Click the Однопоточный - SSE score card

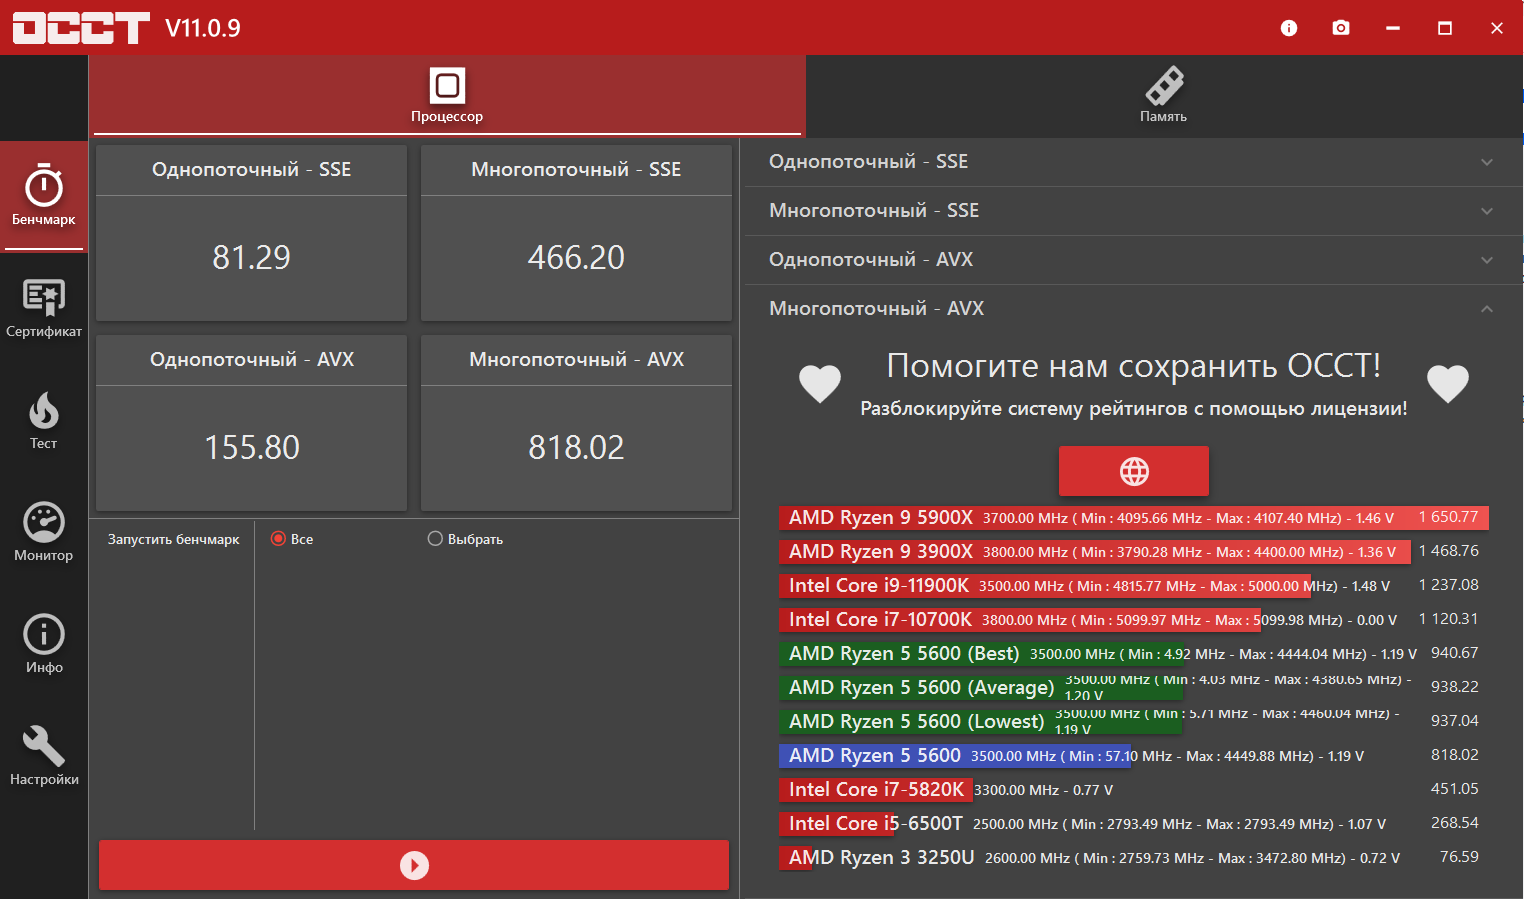click(x=251, y=233)
